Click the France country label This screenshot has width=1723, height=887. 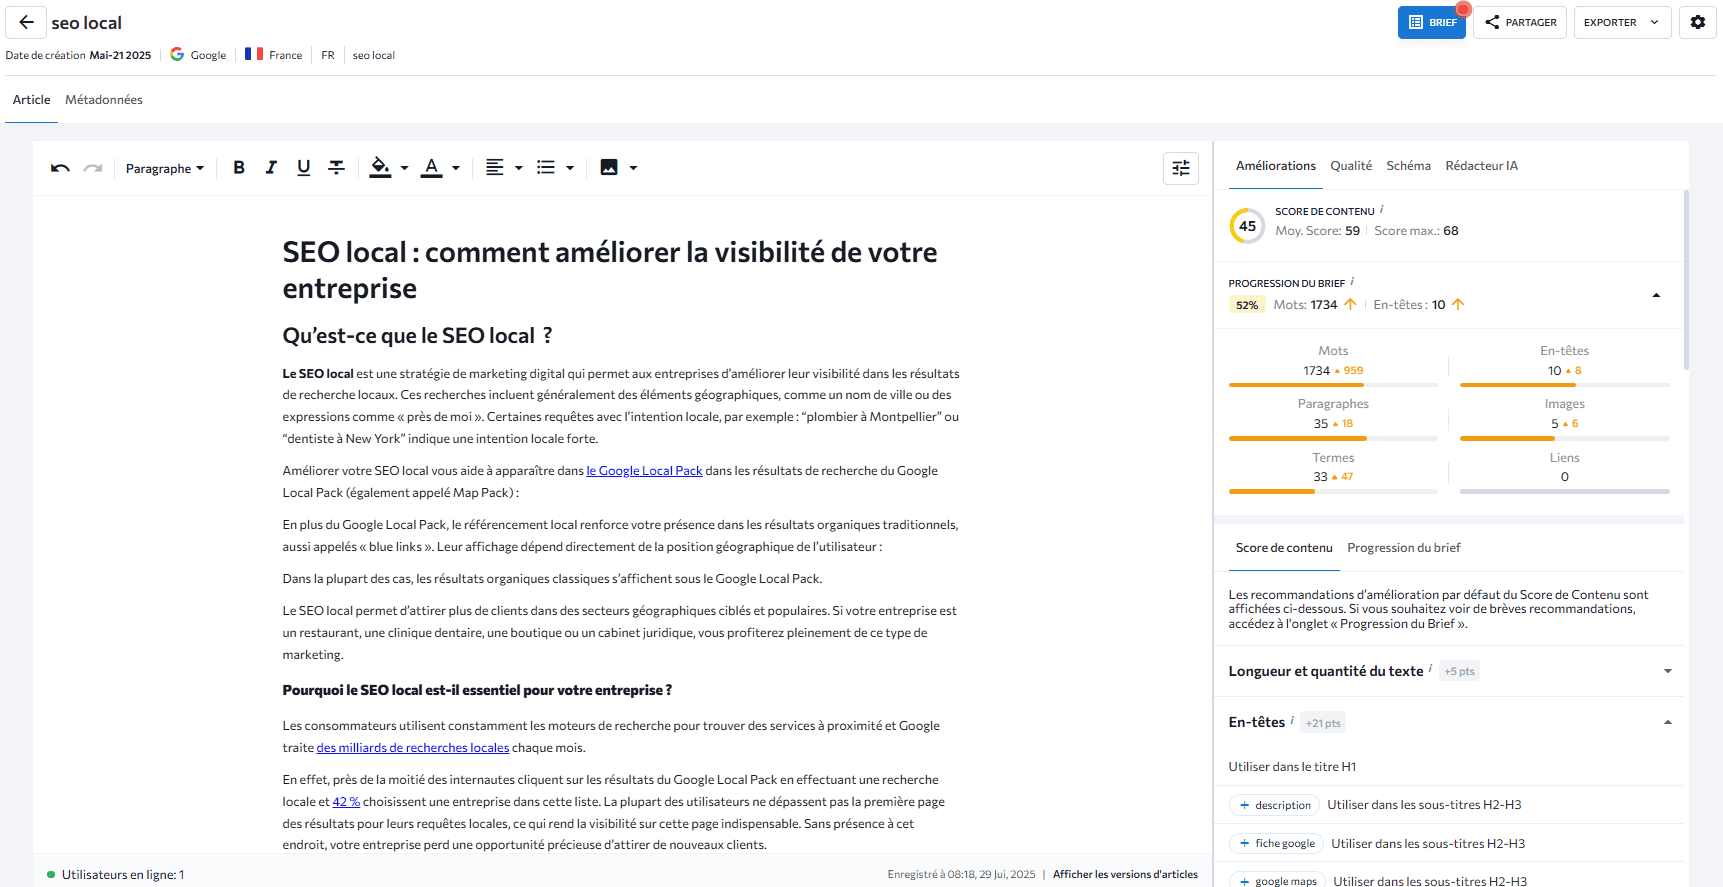(285, 55)
